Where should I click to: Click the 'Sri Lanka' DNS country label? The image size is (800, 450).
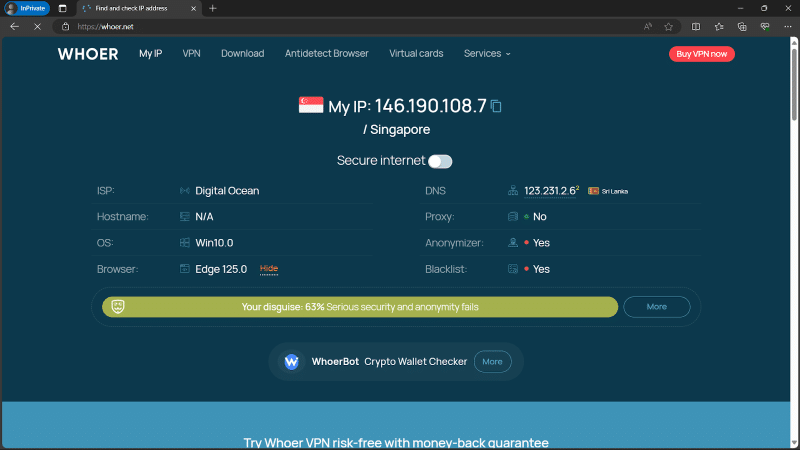pyautogui.click(x=615, y=191)
